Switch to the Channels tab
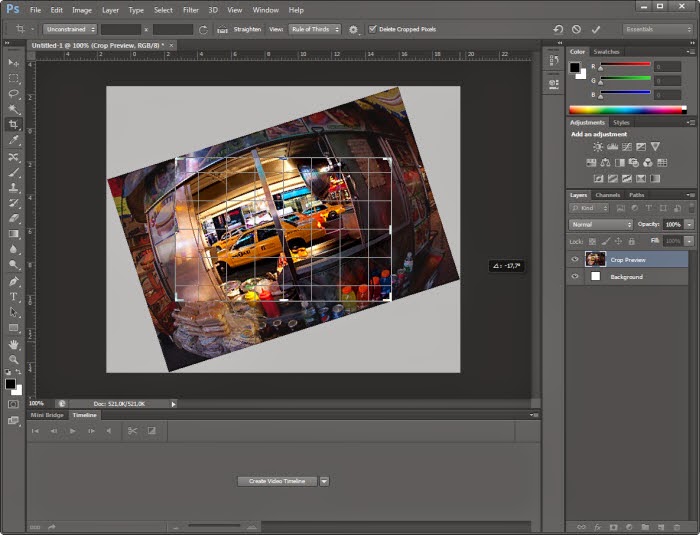The image size is (700, 535). pyautogui.click(x=608, y=195)
